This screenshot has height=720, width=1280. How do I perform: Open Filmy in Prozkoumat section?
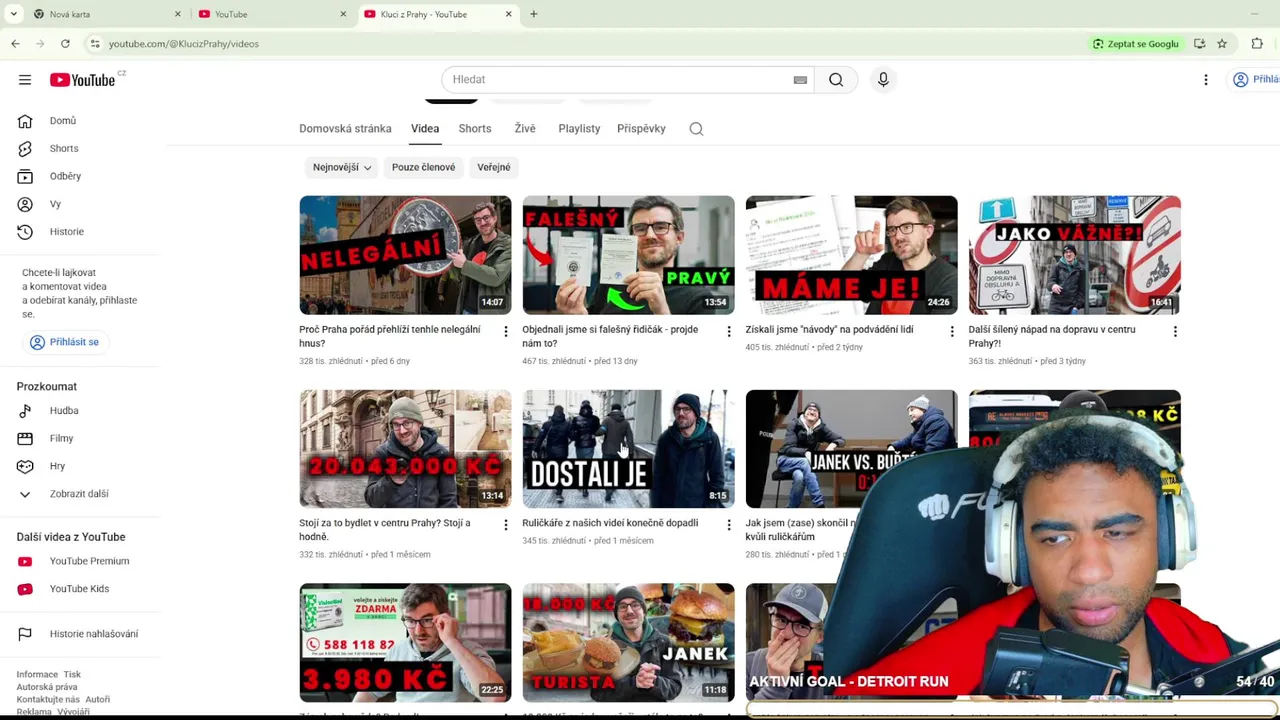click(x=61, y=439)
